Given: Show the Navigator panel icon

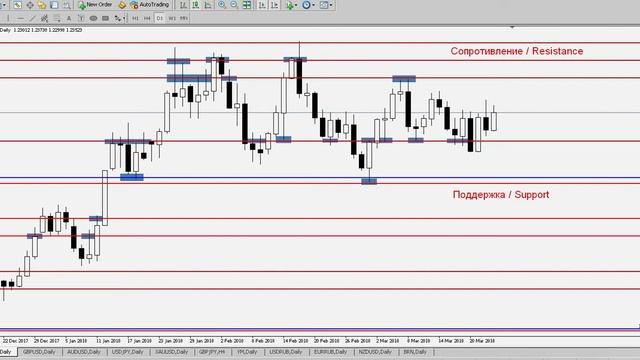Looking at the screenshot, I should pos(42,5).
